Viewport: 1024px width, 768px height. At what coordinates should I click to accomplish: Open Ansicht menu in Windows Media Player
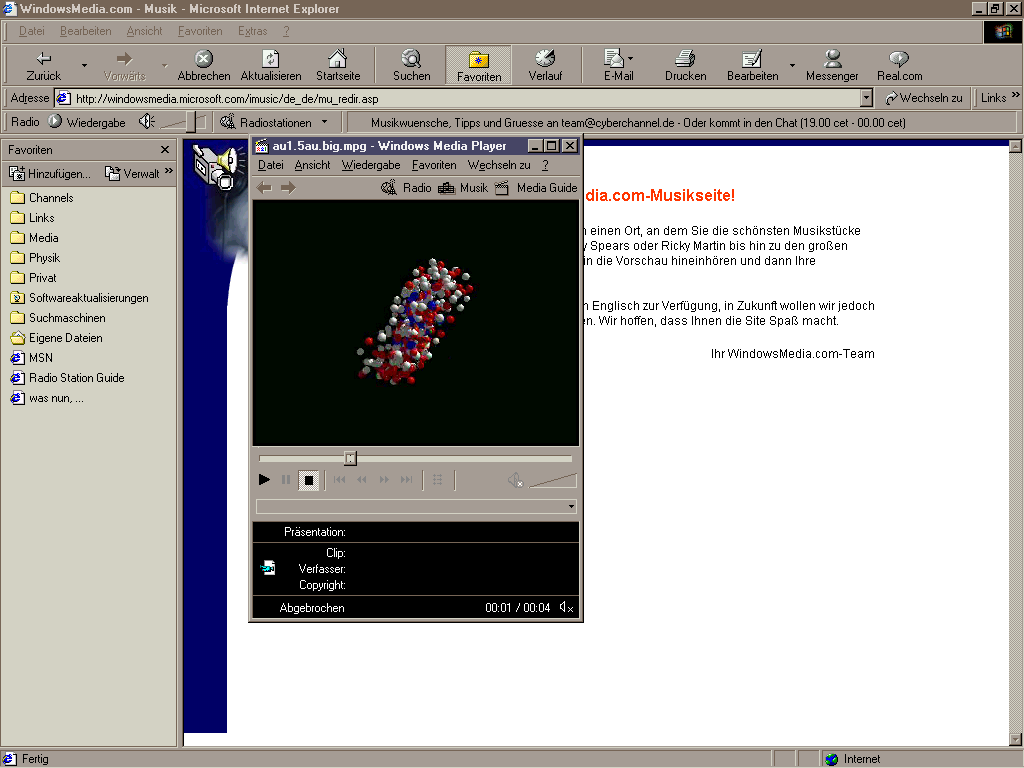(x=312, y=165)
